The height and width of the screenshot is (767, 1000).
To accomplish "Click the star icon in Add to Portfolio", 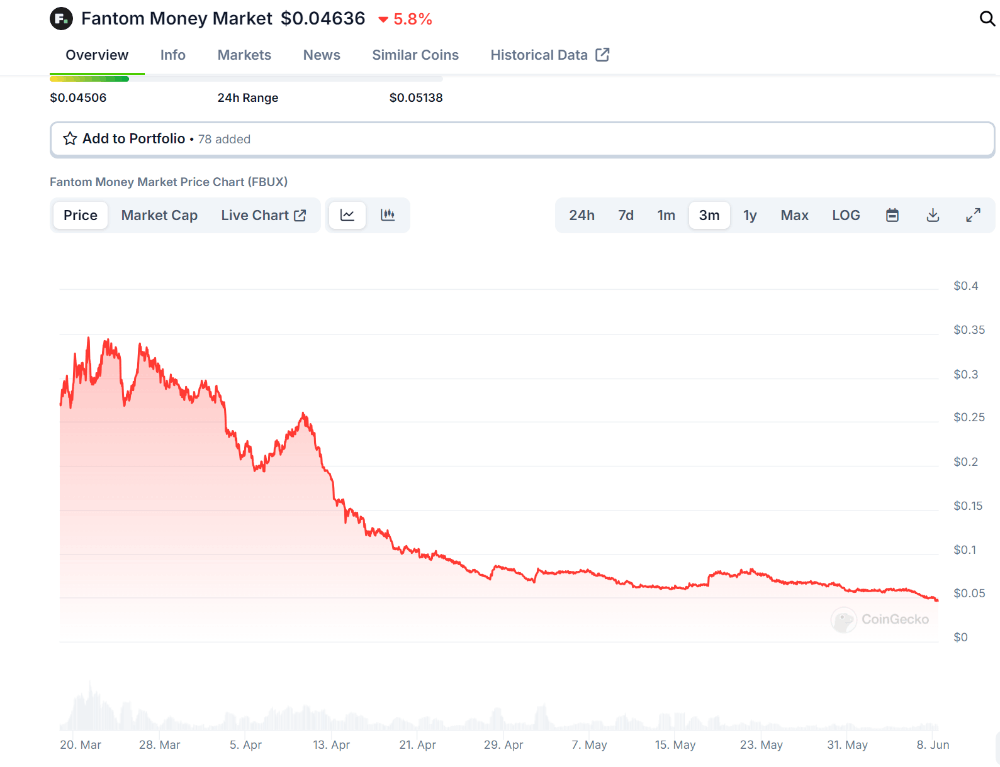I will tap(70, 139).
